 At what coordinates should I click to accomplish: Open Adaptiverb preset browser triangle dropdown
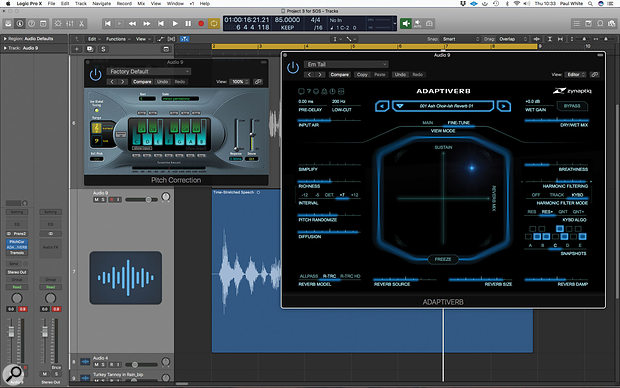pos(400,106)
